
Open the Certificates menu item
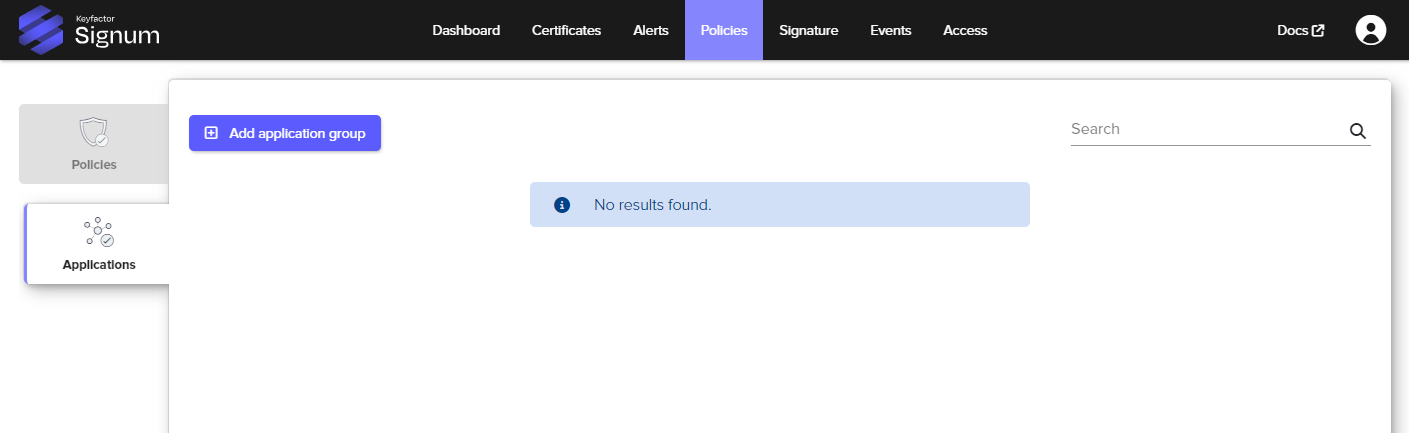click(x=566, y=31)
